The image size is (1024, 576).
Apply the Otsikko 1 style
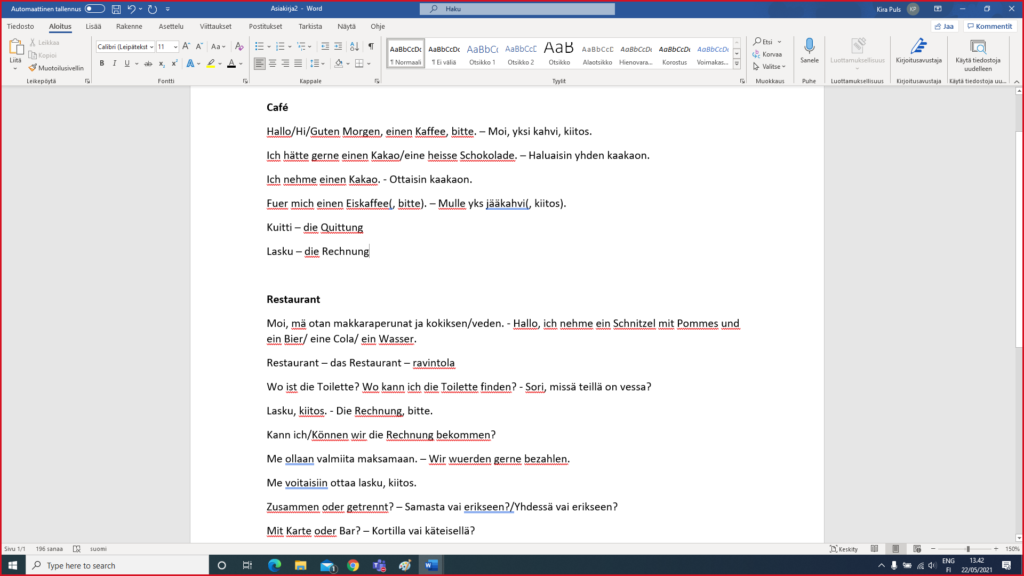(x=482, y=54)
